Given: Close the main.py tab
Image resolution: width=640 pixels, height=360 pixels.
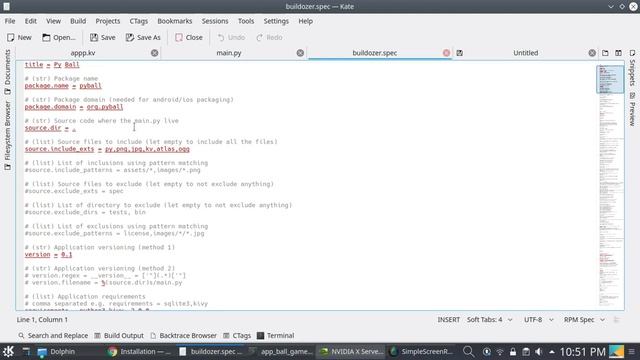Looking at the screenshot, I should [300, 53].
